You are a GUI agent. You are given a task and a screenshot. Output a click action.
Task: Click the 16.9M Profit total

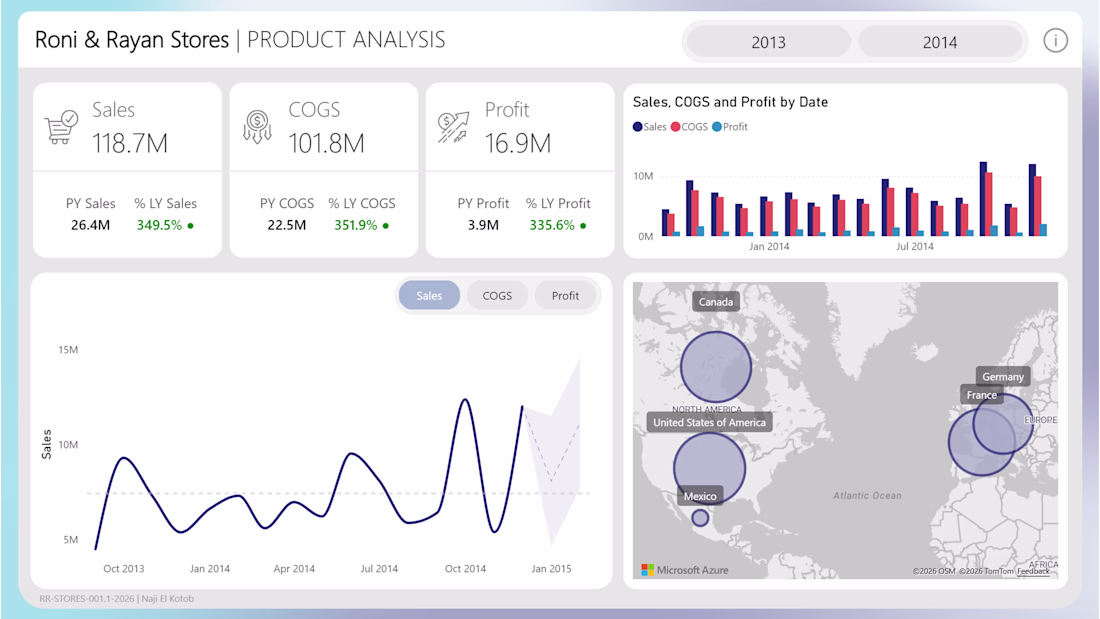point(518,143)
